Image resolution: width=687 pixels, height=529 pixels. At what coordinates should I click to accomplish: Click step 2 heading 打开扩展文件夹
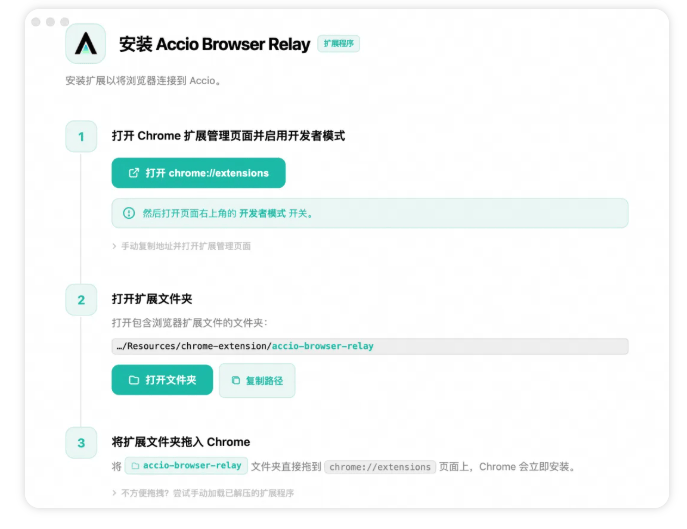(152, 299)
